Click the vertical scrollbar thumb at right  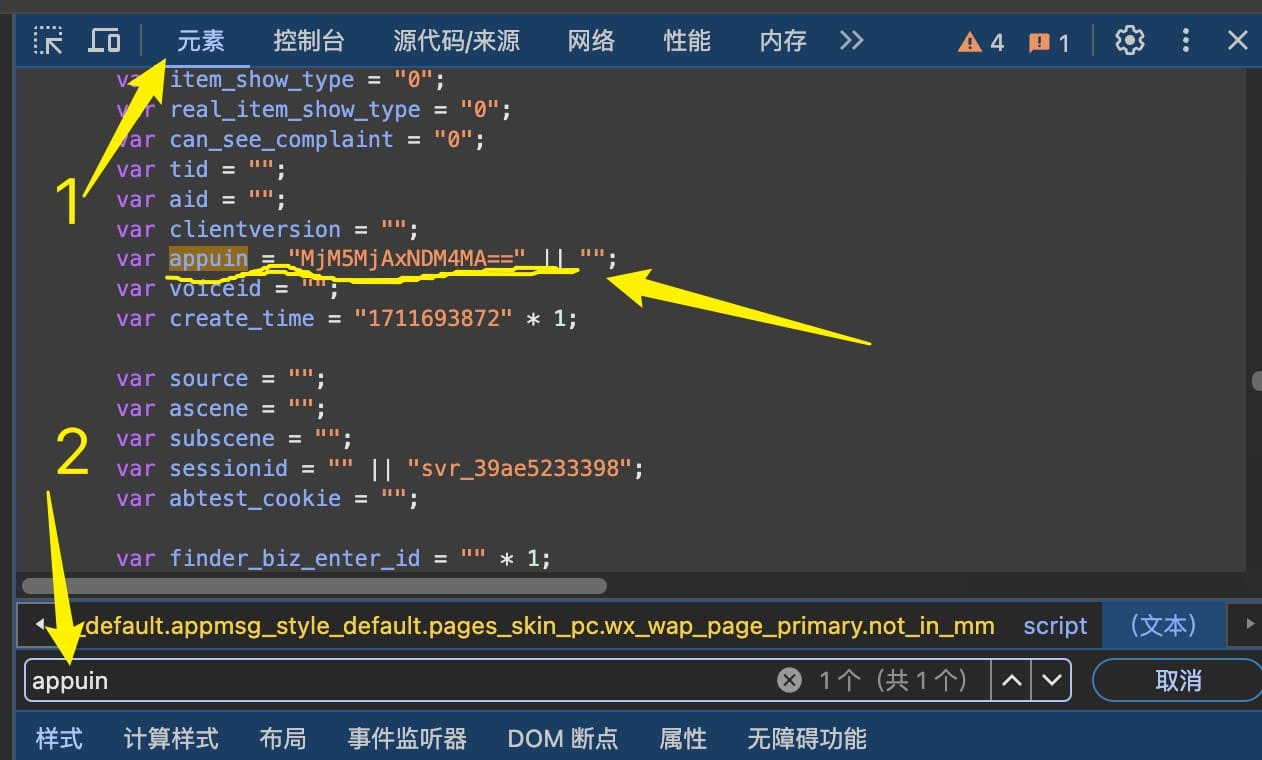pos(1256,380)
